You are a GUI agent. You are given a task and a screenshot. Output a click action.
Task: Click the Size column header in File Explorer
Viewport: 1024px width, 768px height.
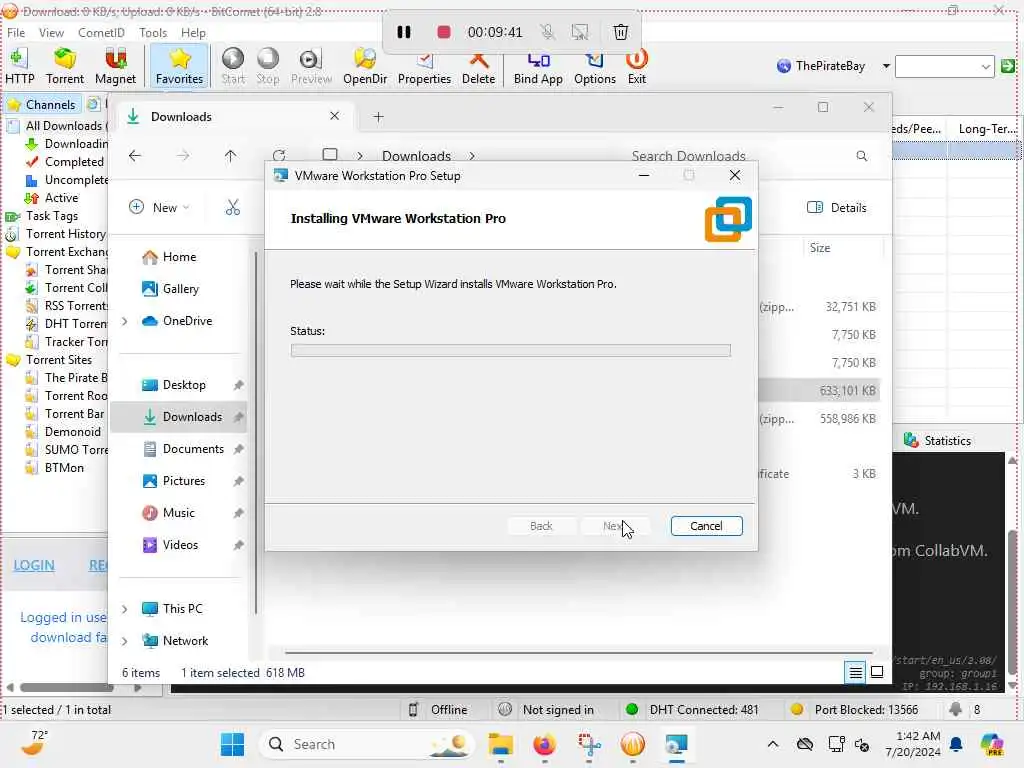click(820, 248)
